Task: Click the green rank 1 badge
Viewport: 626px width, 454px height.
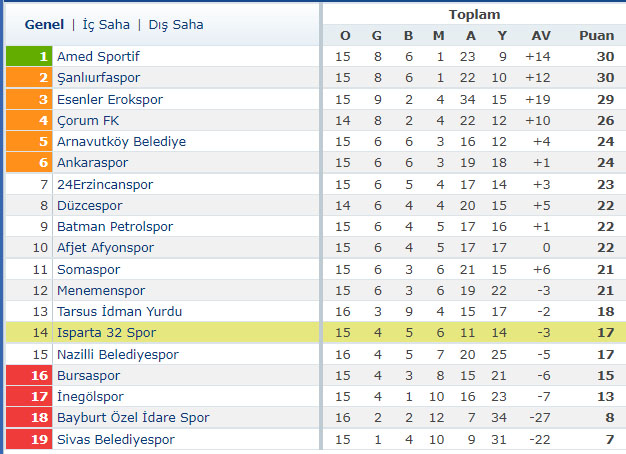Action: (28, 57)
